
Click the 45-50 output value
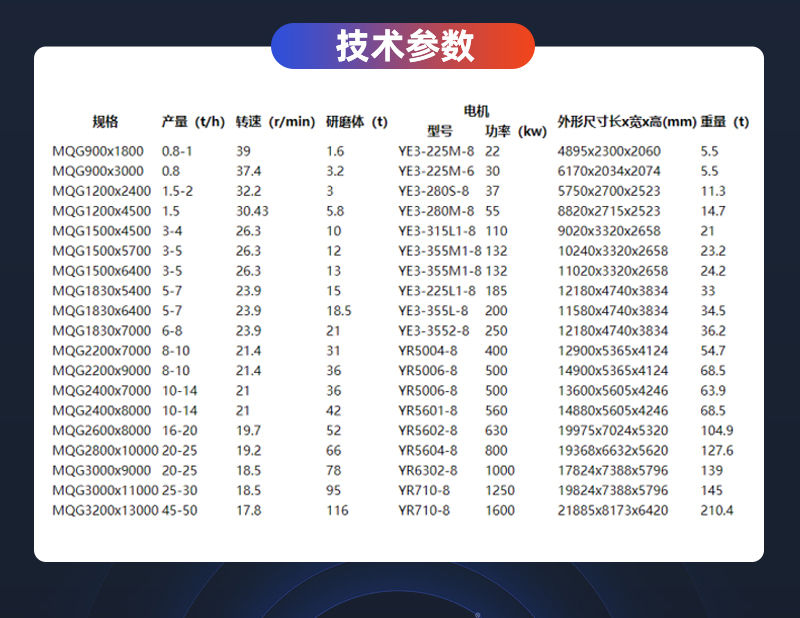pyautogui.click(x=179, y=511)
